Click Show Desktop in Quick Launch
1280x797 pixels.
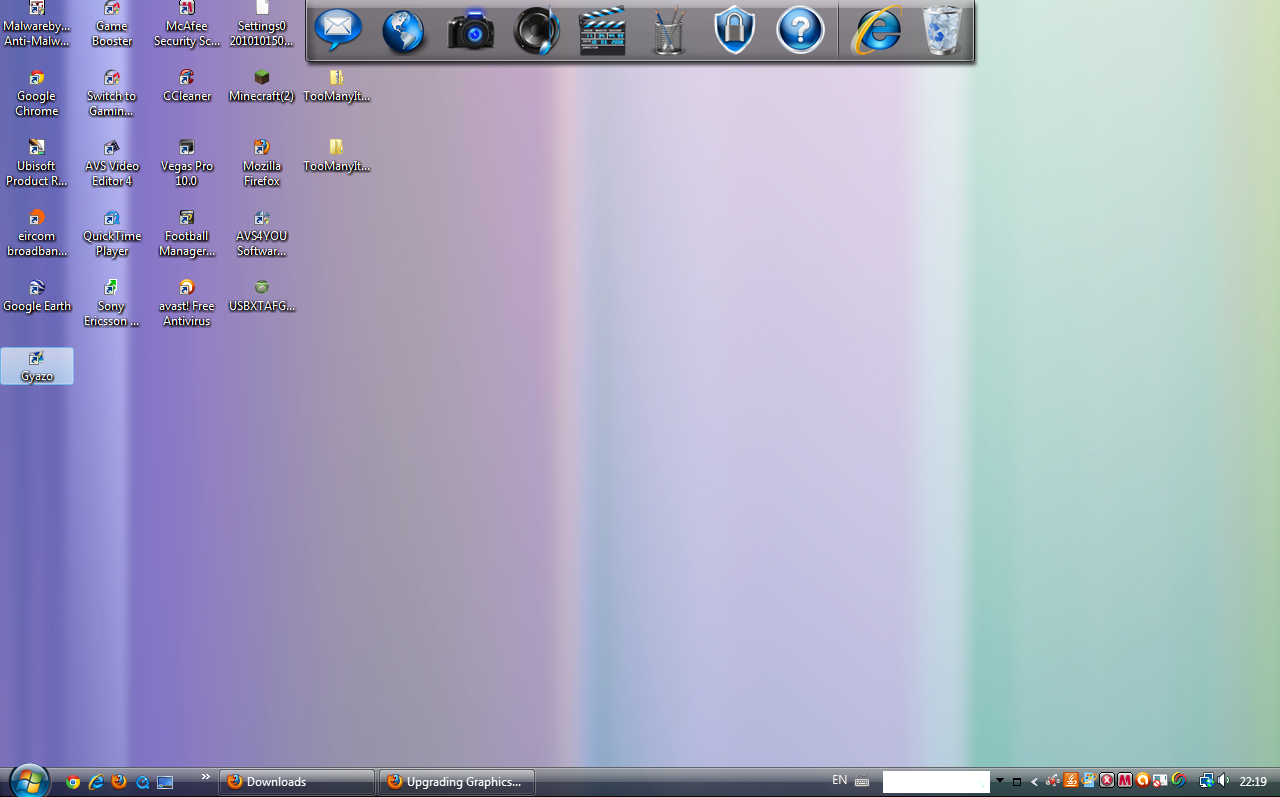pos(165,782)
